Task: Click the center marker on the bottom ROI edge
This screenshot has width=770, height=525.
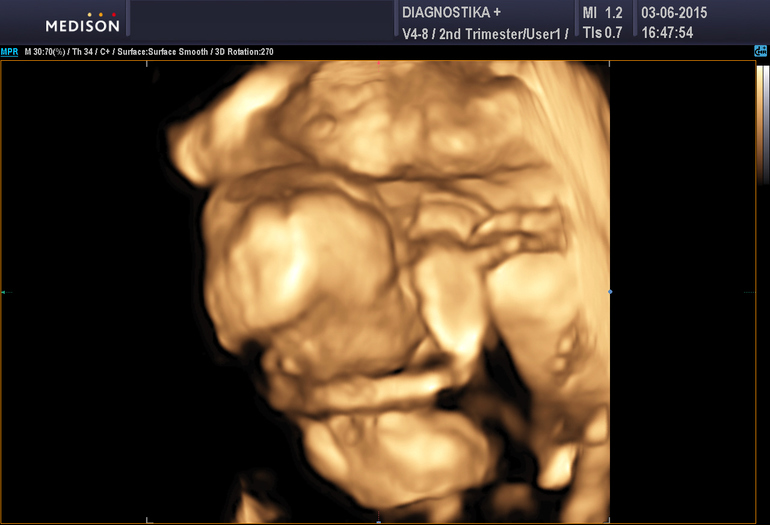Action: pos(378,520)
